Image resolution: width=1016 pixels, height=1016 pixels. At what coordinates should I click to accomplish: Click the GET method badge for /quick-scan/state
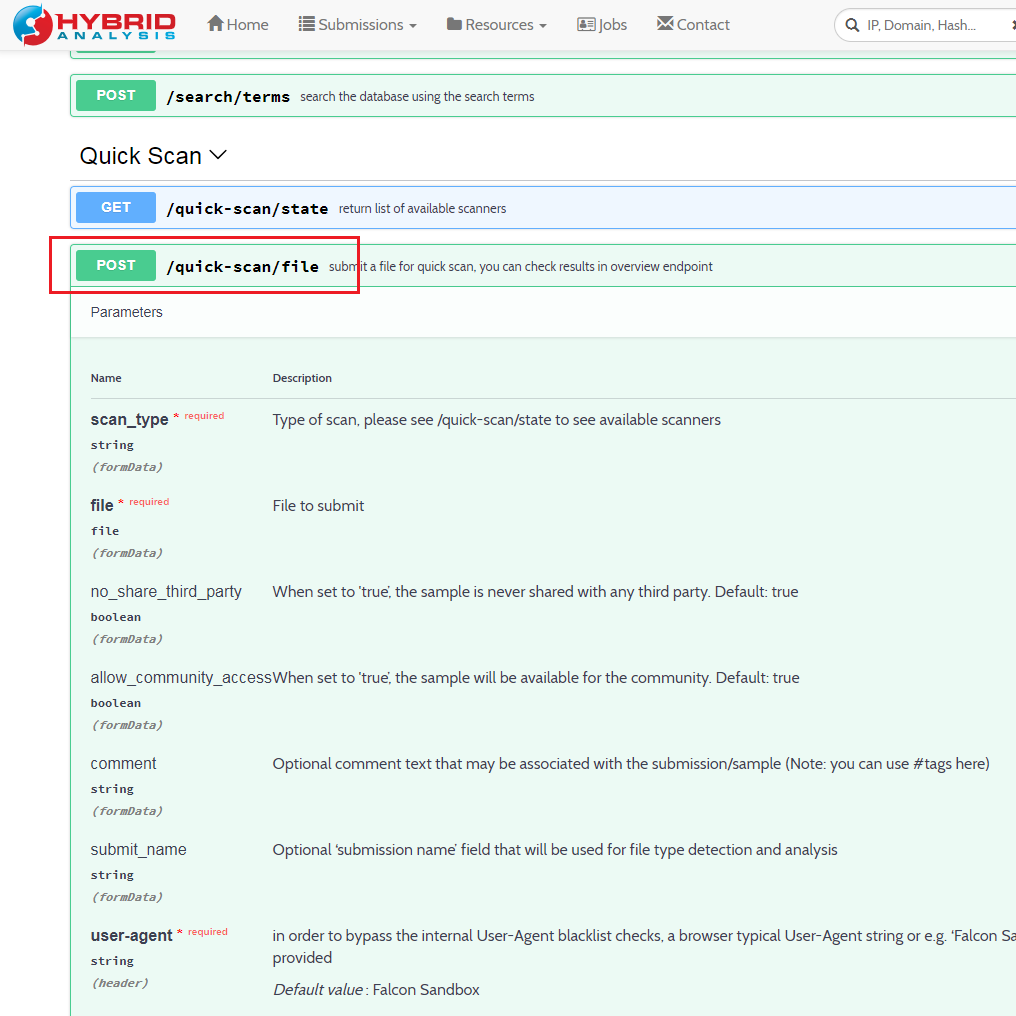[x=116, y=207]
